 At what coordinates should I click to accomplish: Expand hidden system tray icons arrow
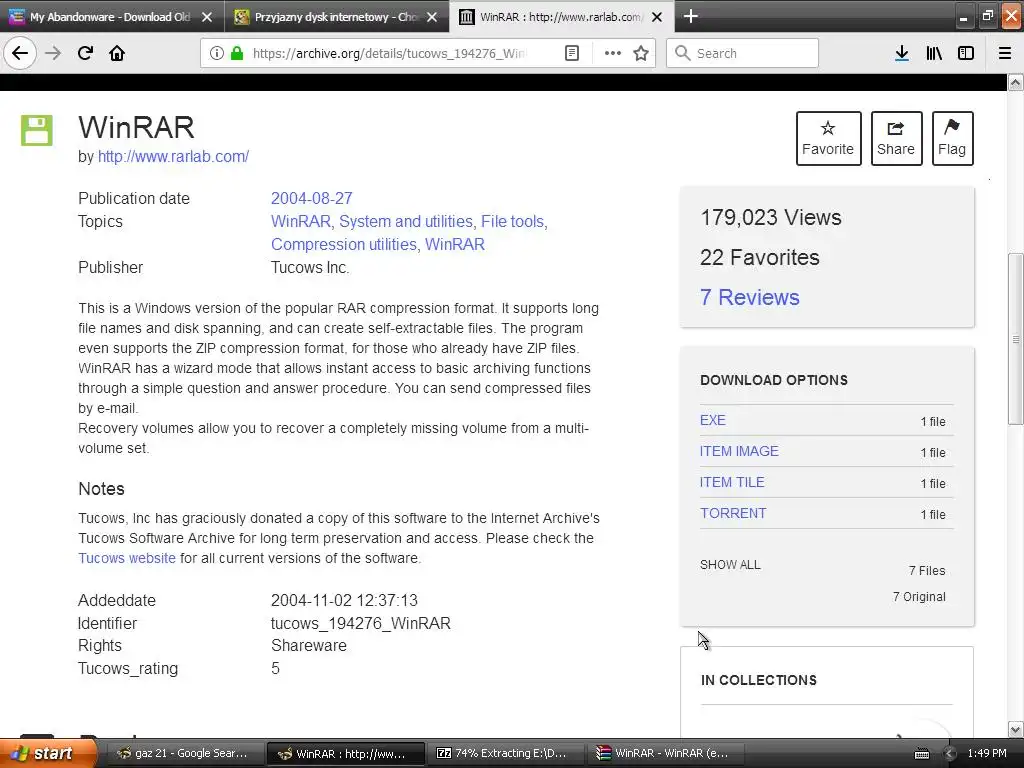(x=950, y=754)
